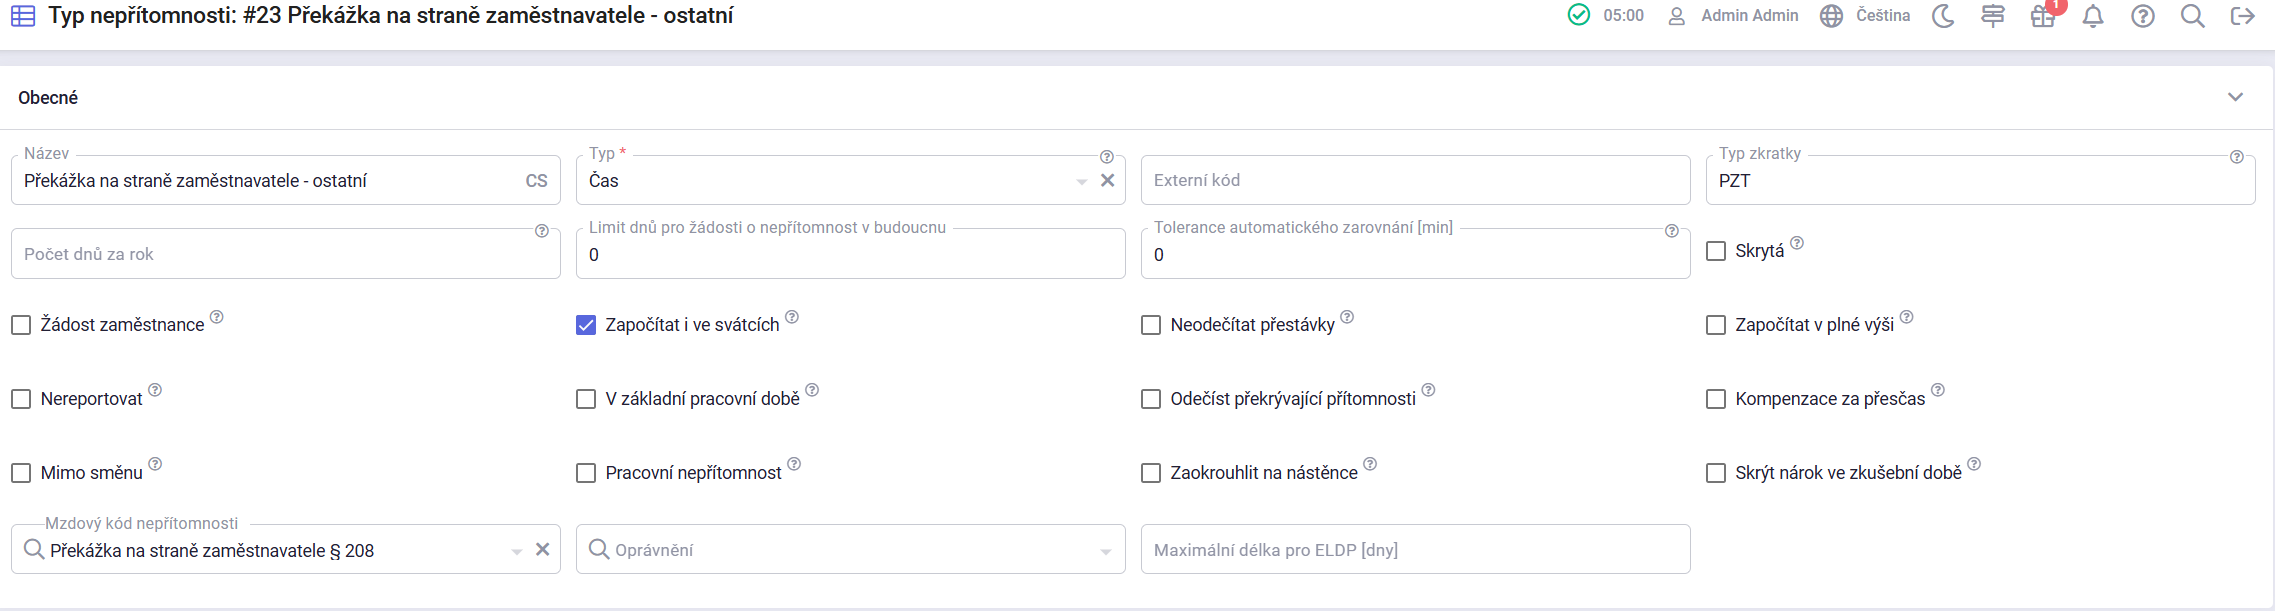
Task: Clear the Typ field with X icon
Action: point(1107,181)
